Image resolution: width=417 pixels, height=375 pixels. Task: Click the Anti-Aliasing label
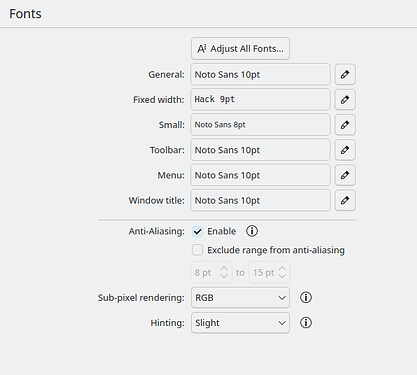(157, 231)
